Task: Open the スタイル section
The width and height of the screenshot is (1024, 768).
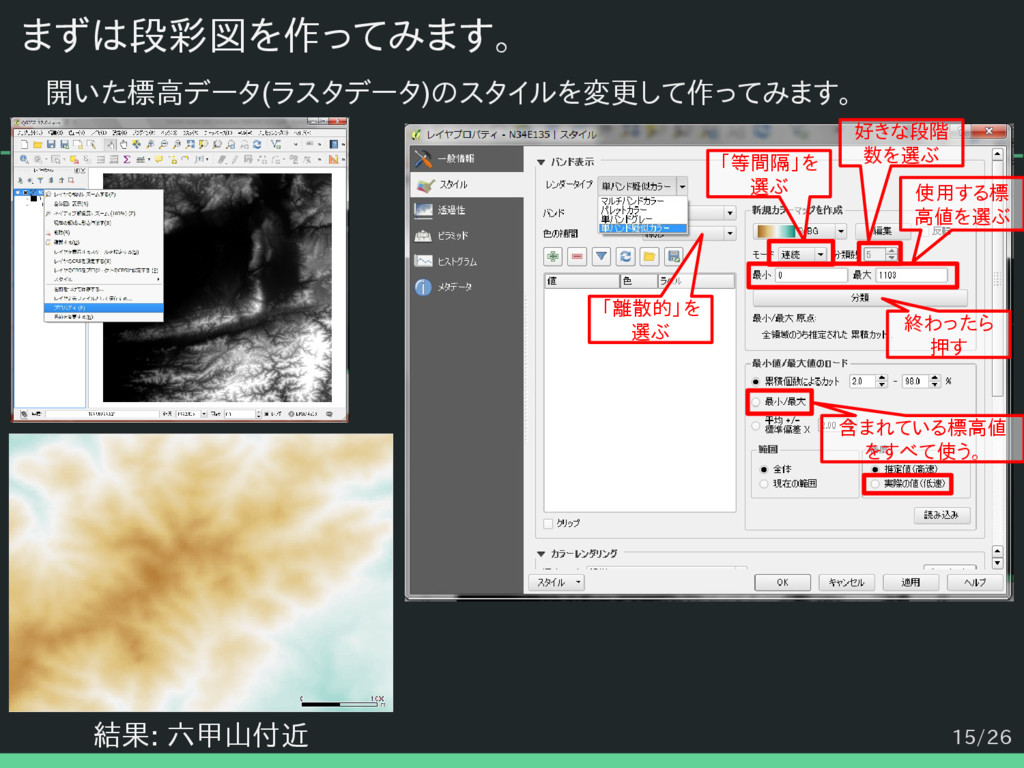Action: pyautogui.click(x=467, y=185)
